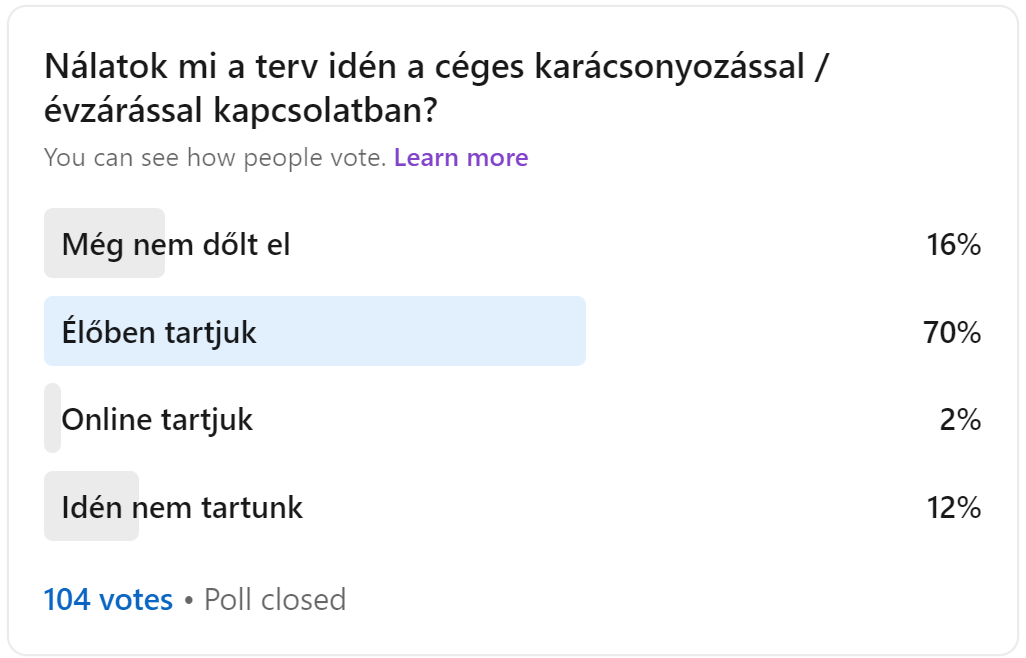Viewport: 1026px width, 658px height.
Task: Click the 2% result value
Action: [960, 419]
